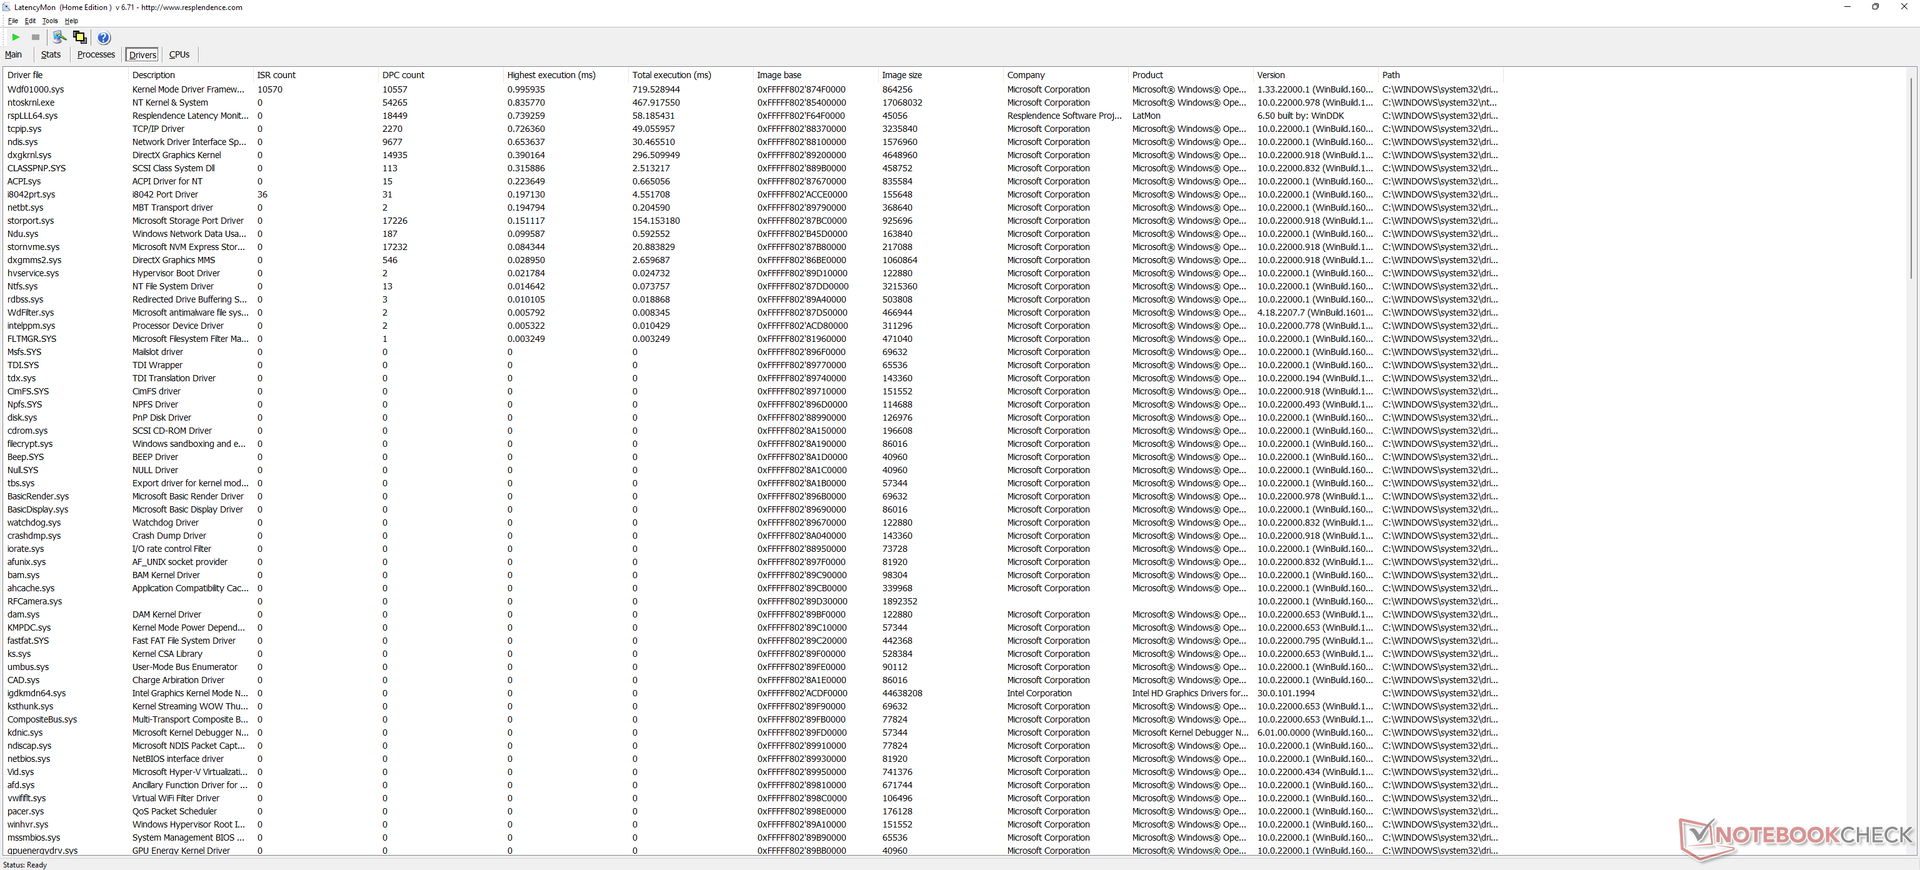Click the LatencyMon app icon in title bar
The width and height of the screenshot is (1920, 870).
click(x=6, y=7)
